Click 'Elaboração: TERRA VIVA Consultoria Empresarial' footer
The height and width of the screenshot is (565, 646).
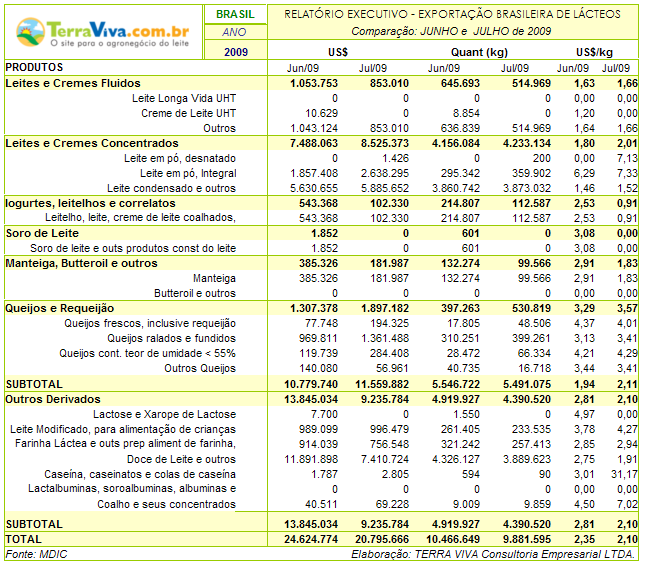click(x=492, y=555)
